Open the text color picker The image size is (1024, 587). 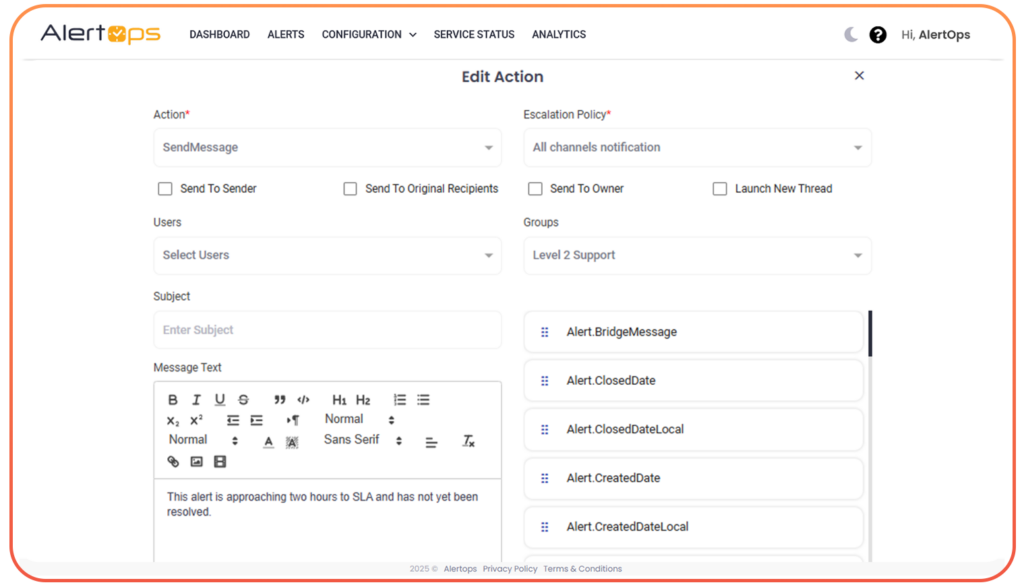[268, 441]
